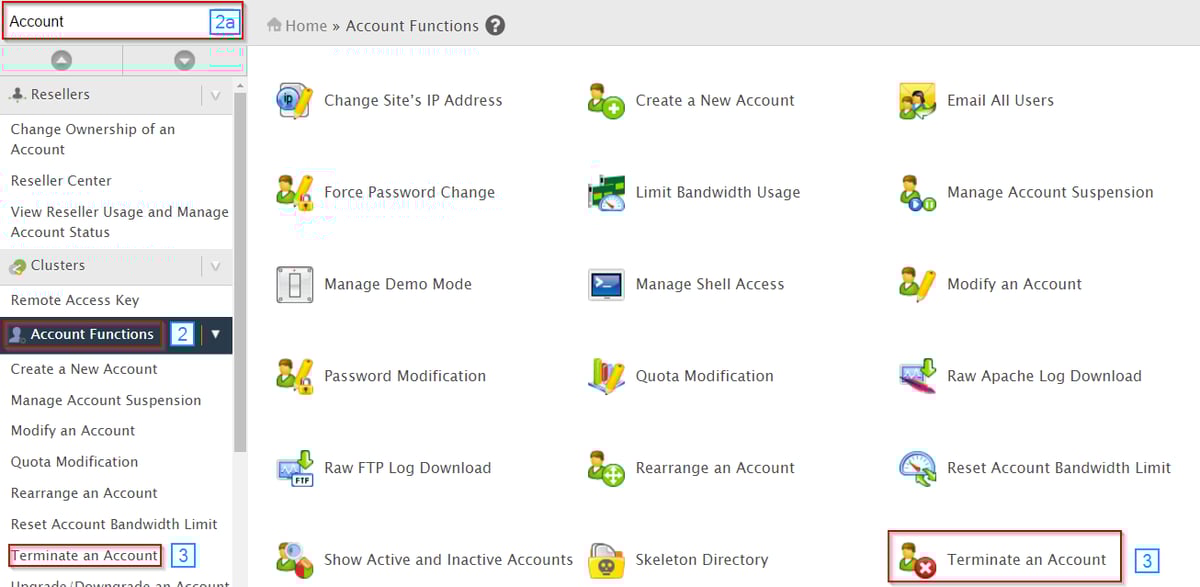1200x587 pixels.
Task: Click the help question mark in the breadcrumb
Action: pos(495,26)
